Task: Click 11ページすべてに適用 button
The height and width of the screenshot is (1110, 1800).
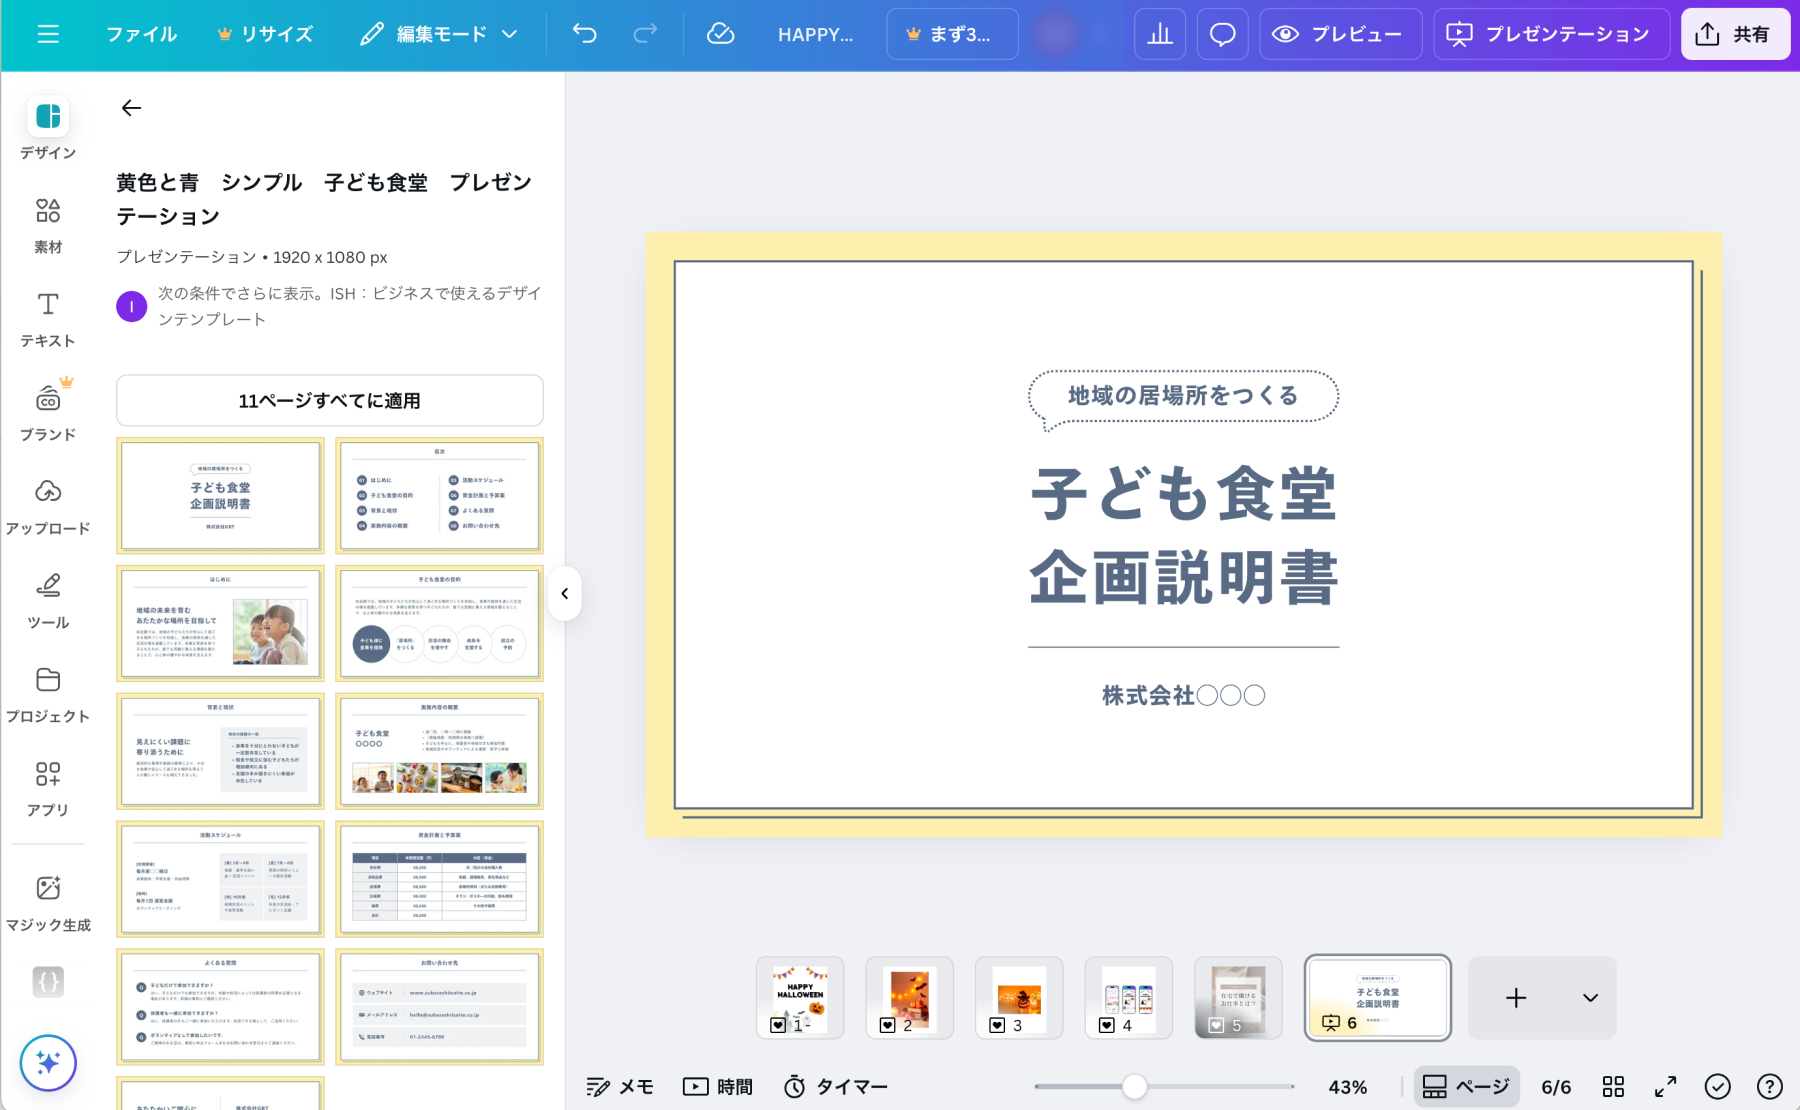Action: 329,401
